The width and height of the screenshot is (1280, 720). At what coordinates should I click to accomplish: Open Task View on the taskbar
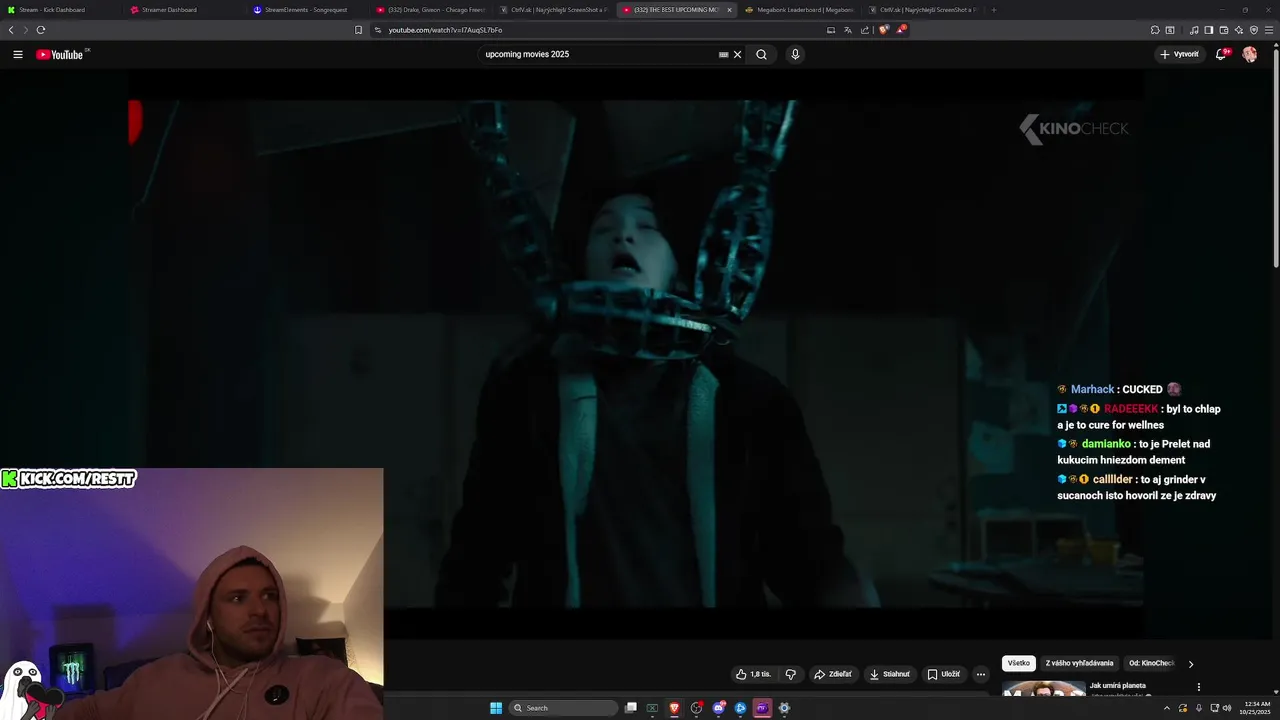point(631,708)
